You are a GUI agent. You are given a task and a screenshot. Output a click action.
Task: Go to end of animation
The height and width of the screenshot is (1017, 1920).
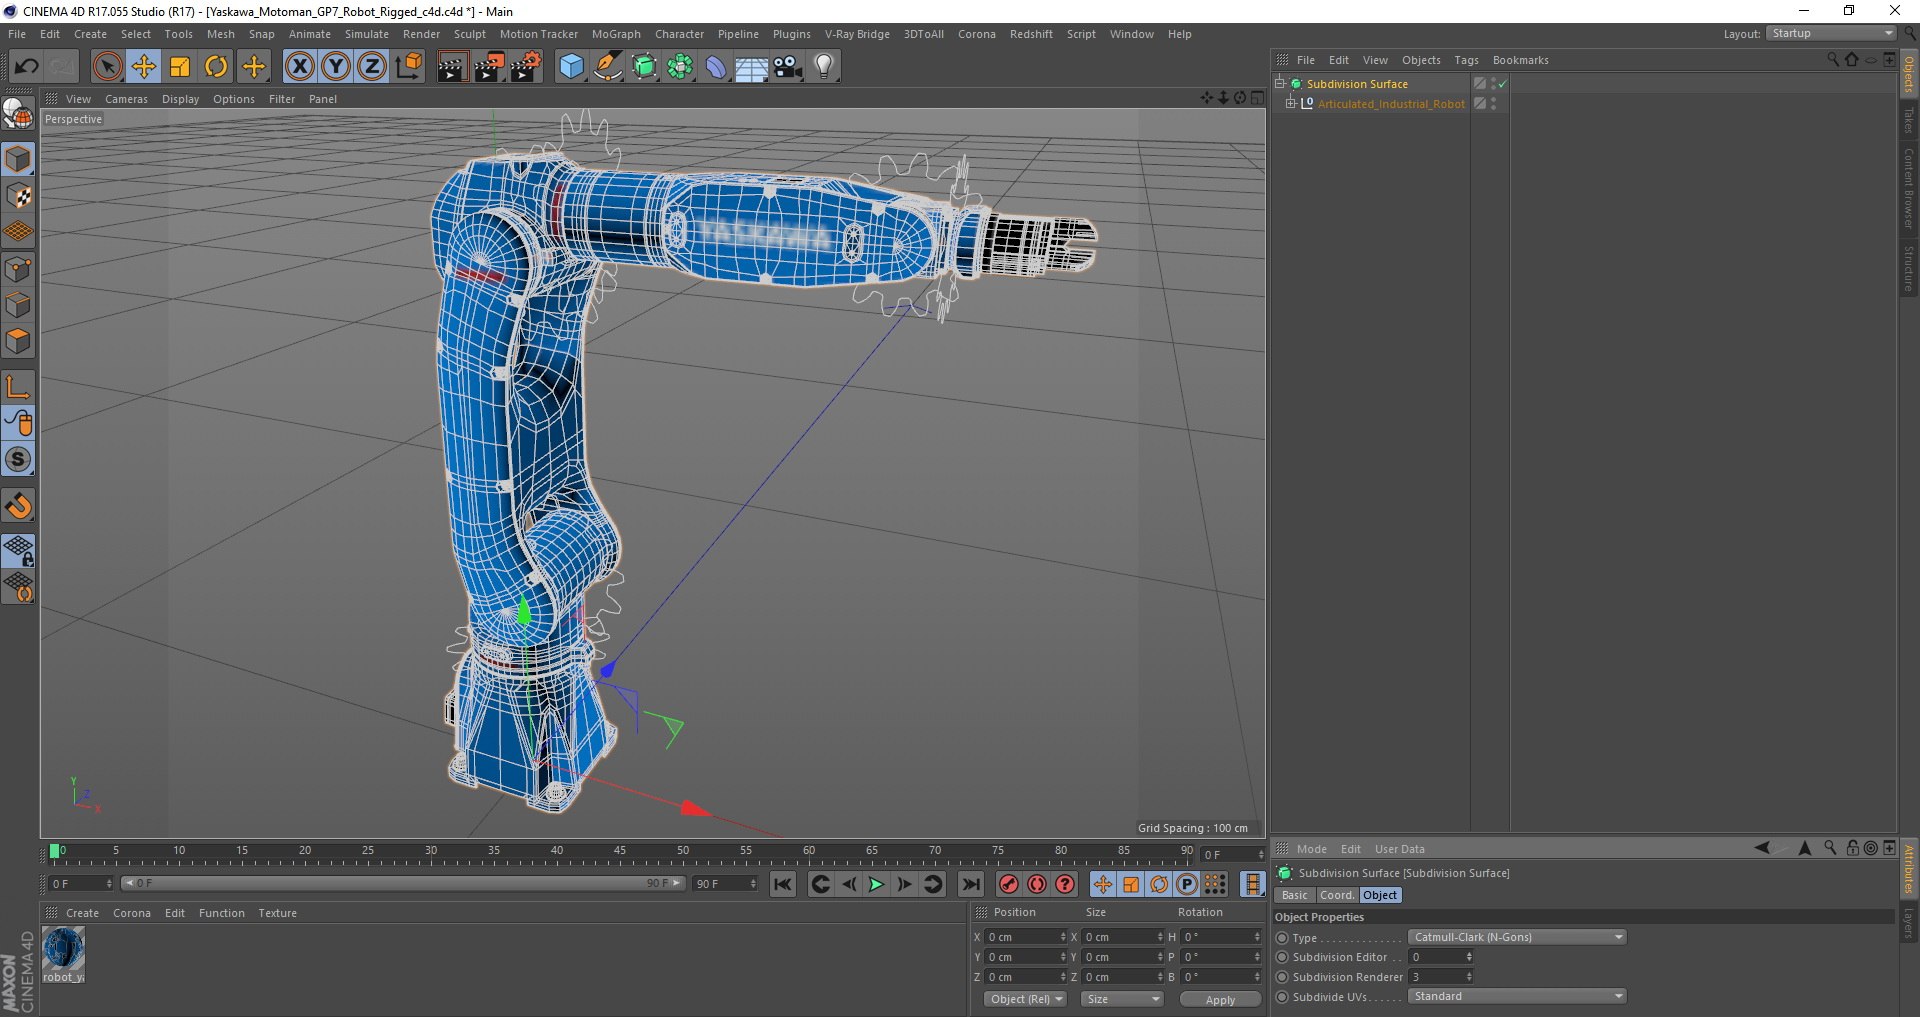pos(970,884)
